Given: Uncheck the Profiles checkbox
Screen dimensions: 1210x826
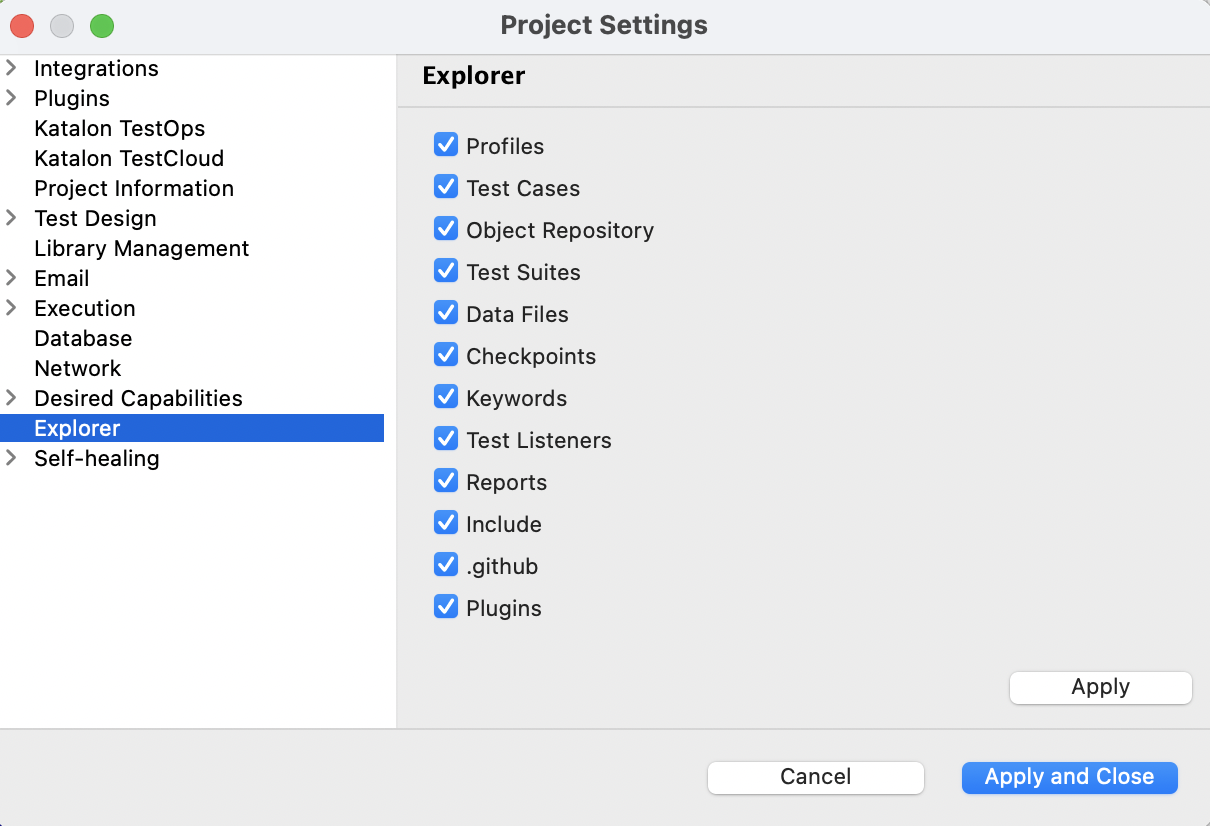Looking at the screenshot, I should [x=446, y=146].
